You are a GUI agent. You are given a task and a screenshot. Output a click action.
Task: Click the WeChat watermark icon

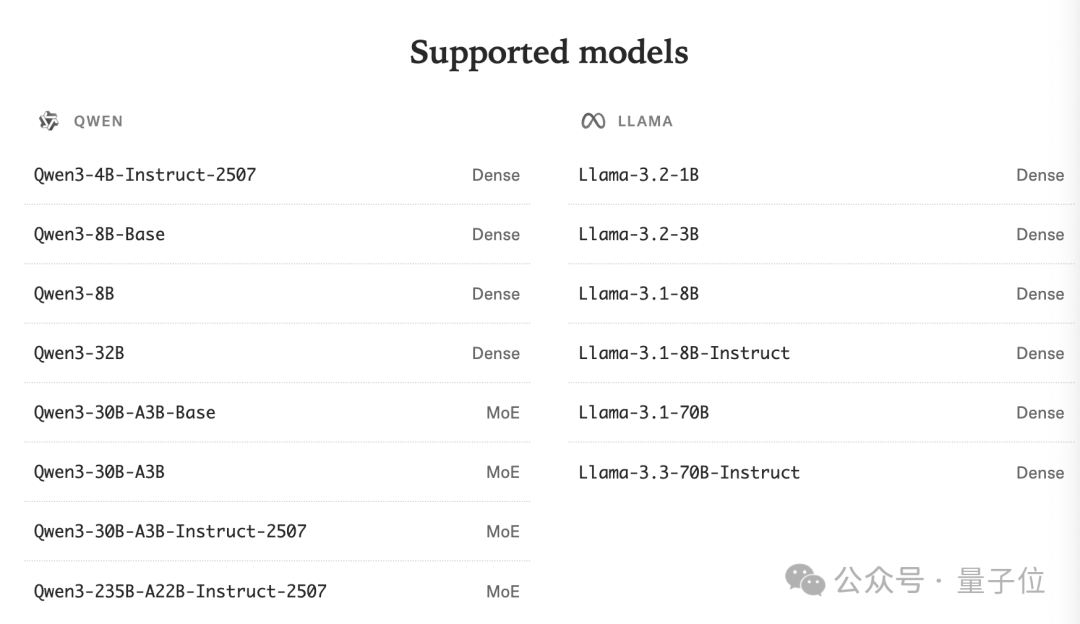point(805,580)
